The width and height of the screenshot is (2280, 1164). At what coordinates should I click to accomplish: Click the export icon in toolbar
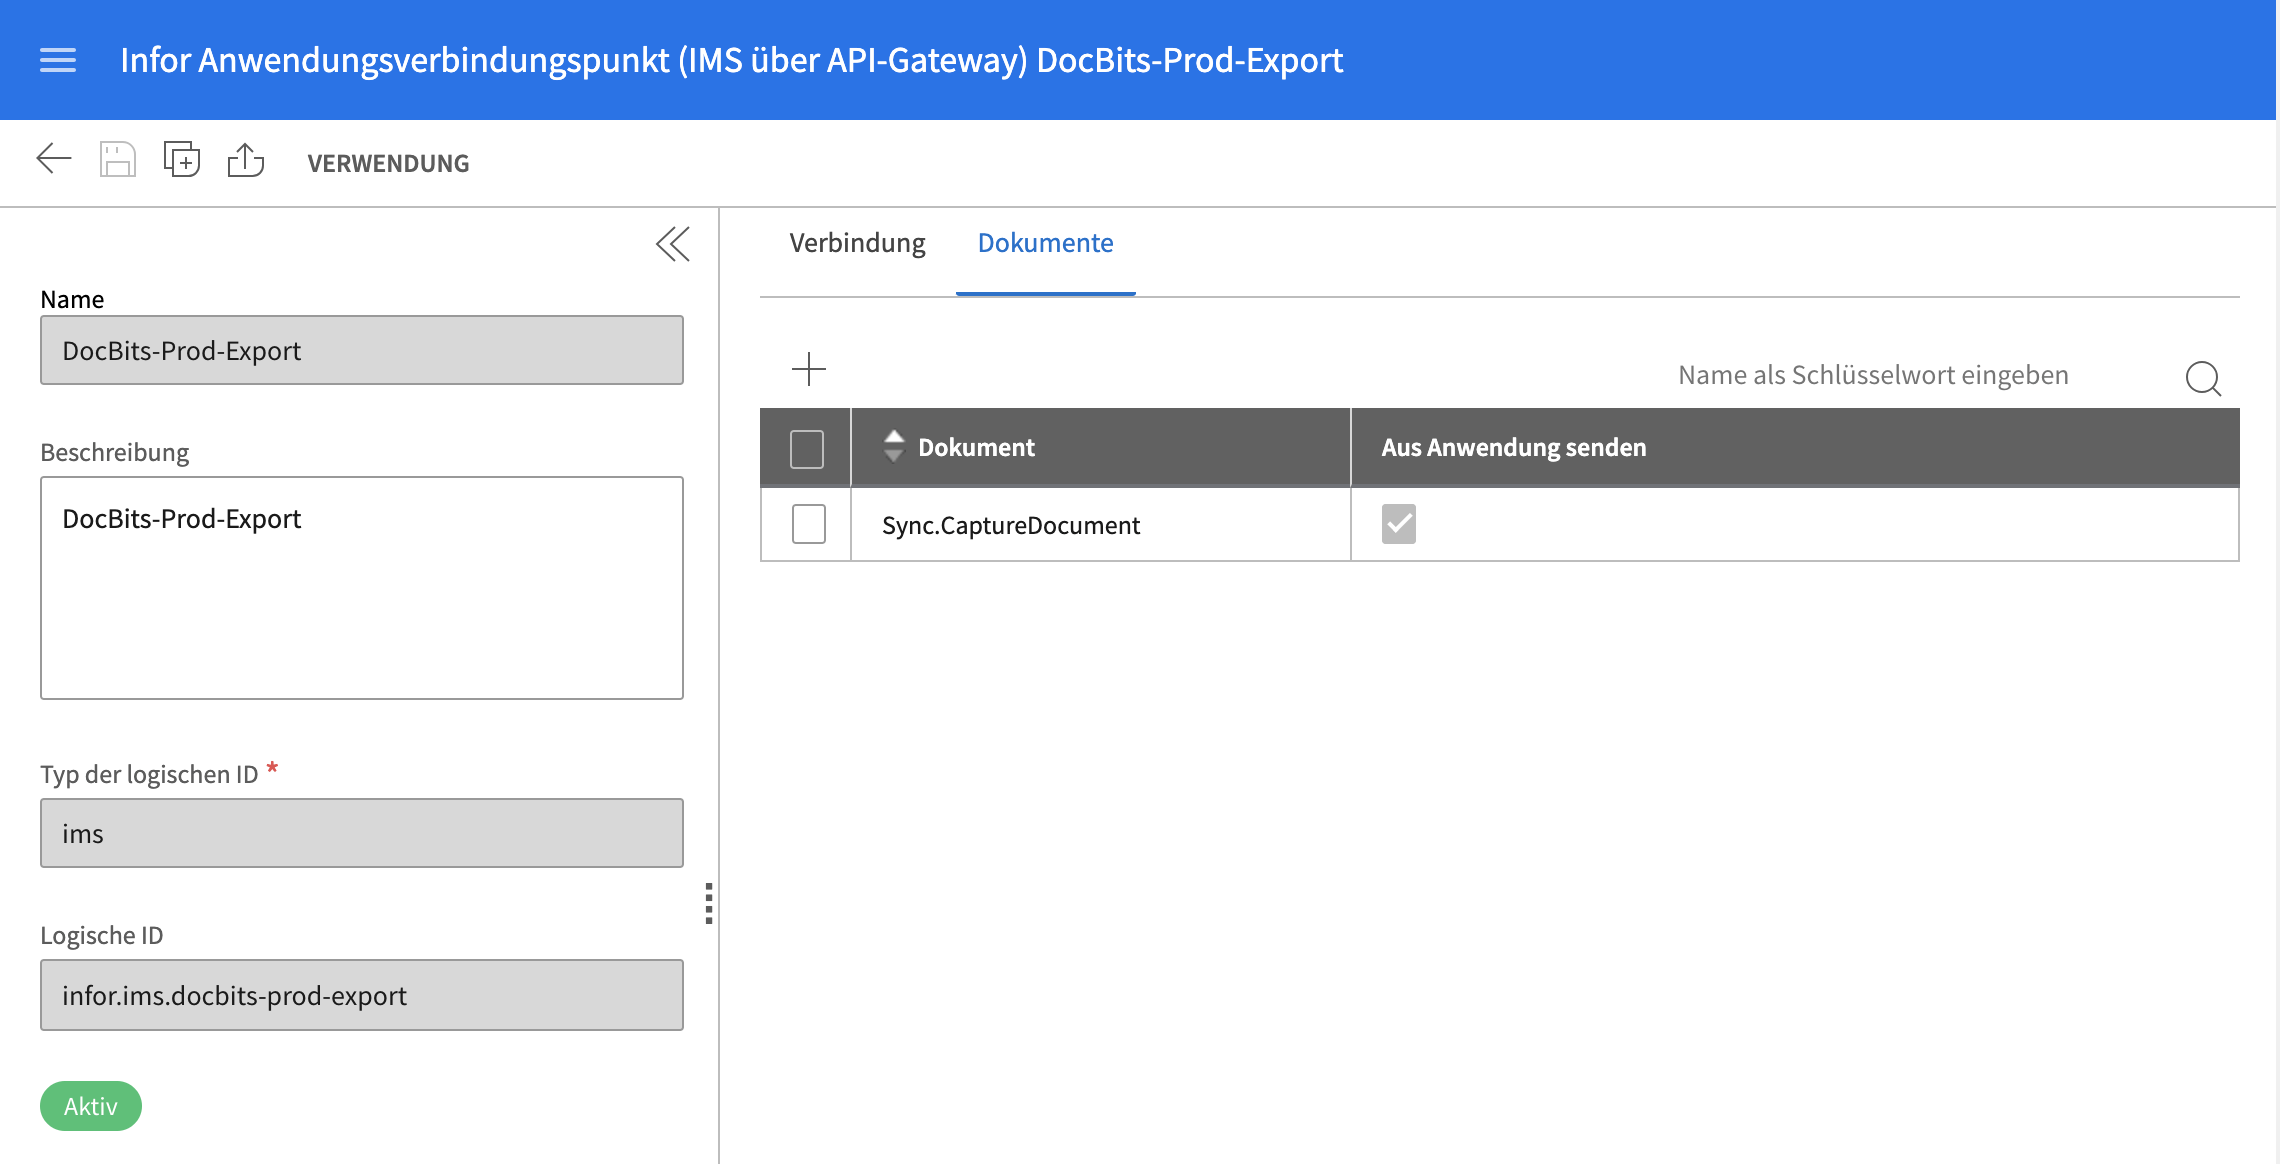click(x=245, y=160)
